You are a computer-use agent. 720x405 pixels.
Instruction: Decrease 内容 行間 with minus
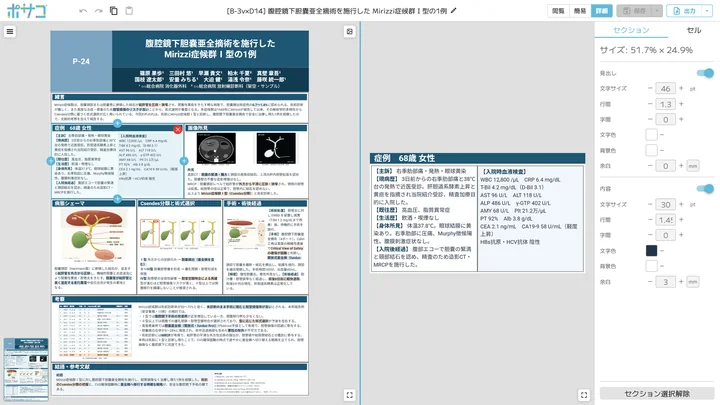click(x=650, y=219)
